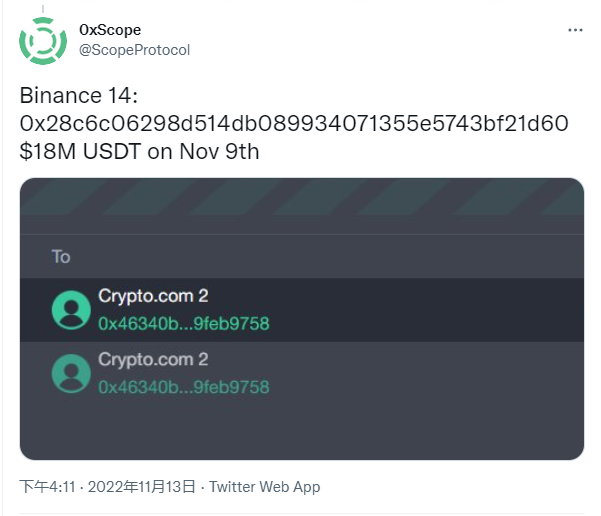Image resolution: width=601 pixels, height=516 pixels.
Task: Select the long 0x28c6c wallet address text
Action: coord(294,123)
